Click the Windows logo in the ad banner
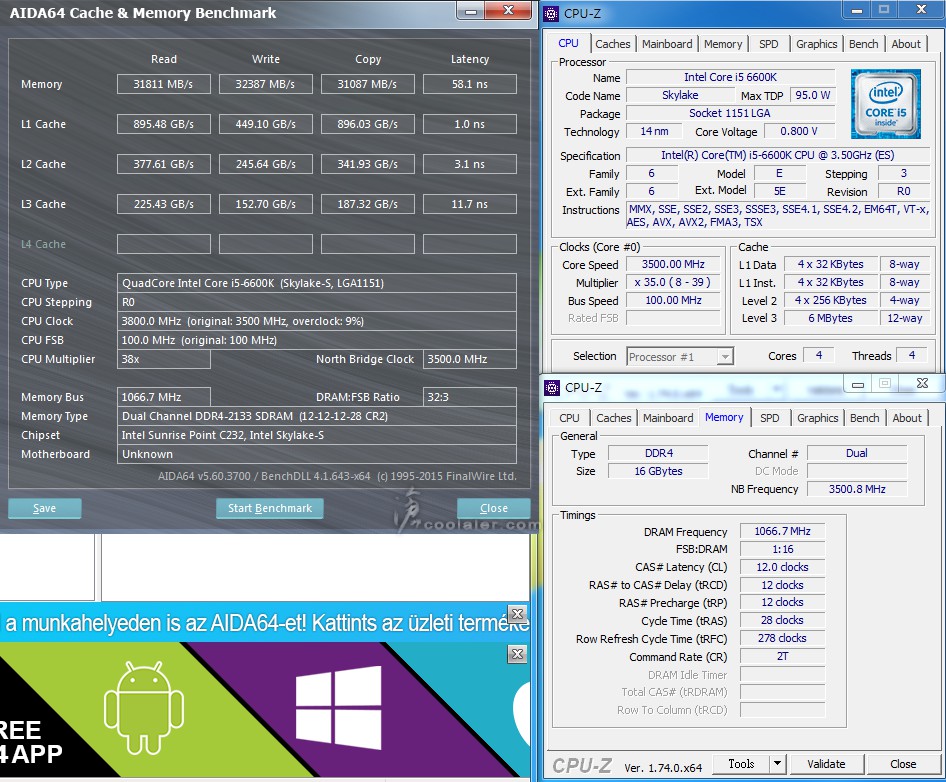The height and width of the screenshot is (782, 946). (x=338, y=707)
